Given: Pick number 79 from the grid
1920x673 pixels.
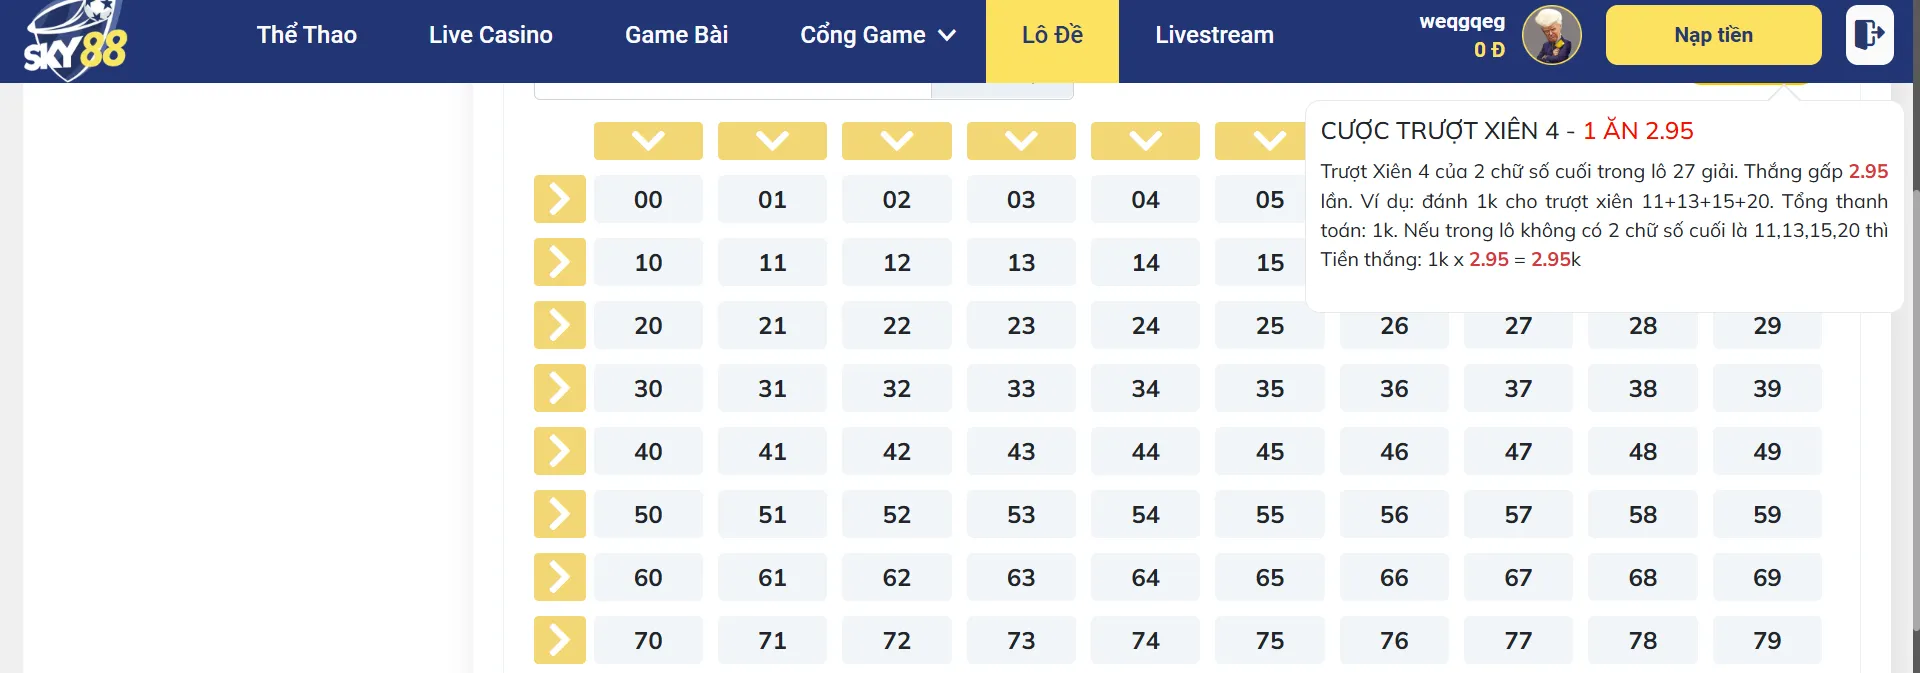Looking at the screenshot, I should (x=1767, y=640).
